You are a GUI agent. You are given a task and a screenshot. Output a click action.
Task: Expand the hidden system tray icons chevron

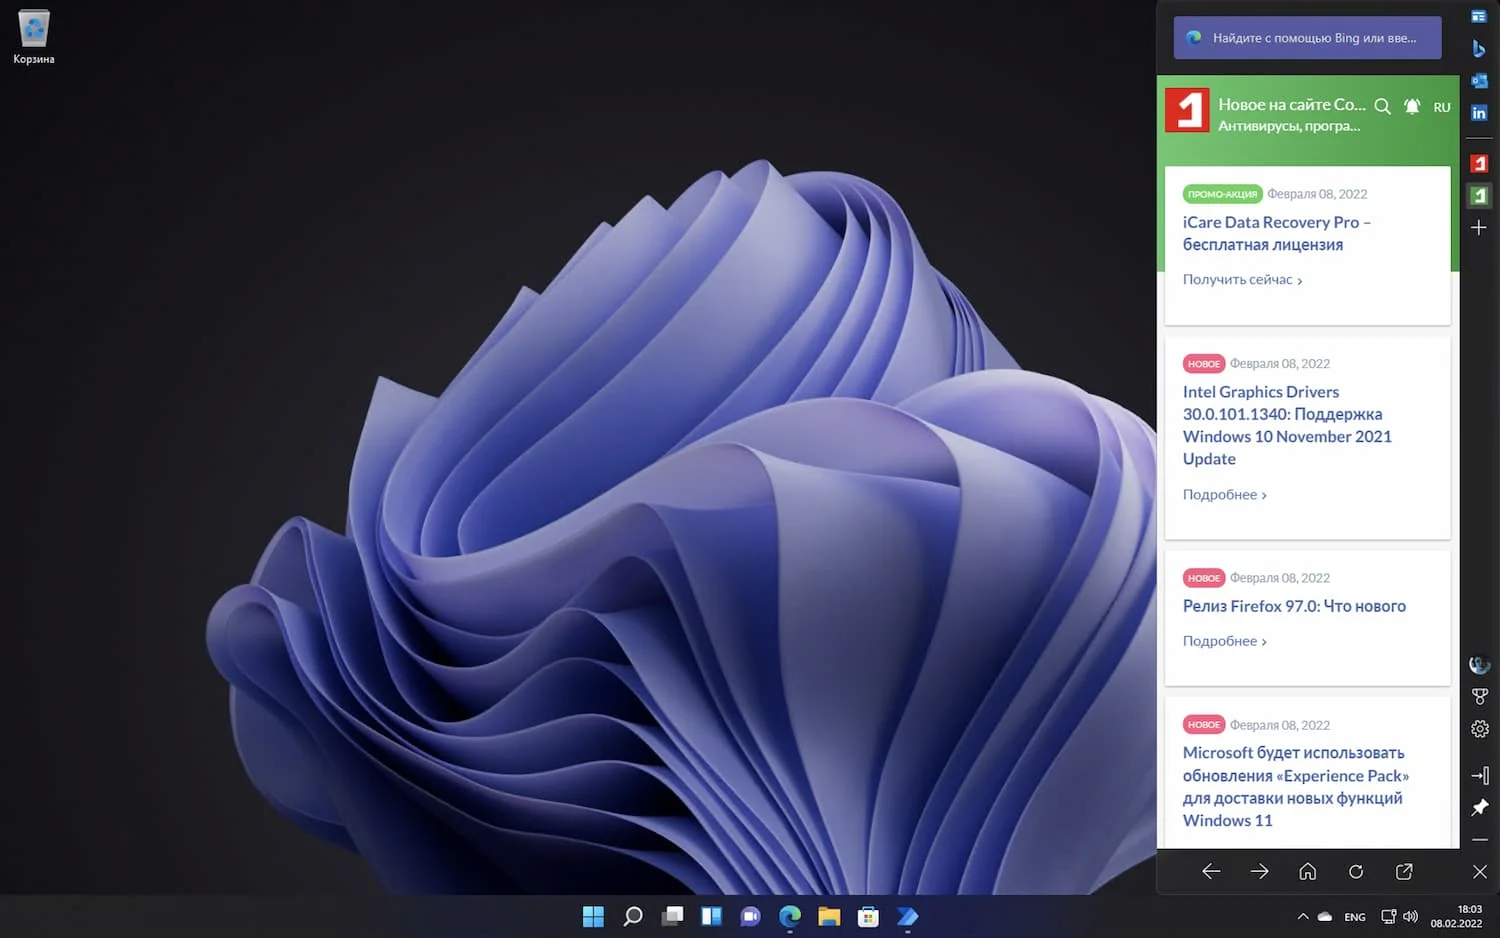click(x=1302, y=916)
